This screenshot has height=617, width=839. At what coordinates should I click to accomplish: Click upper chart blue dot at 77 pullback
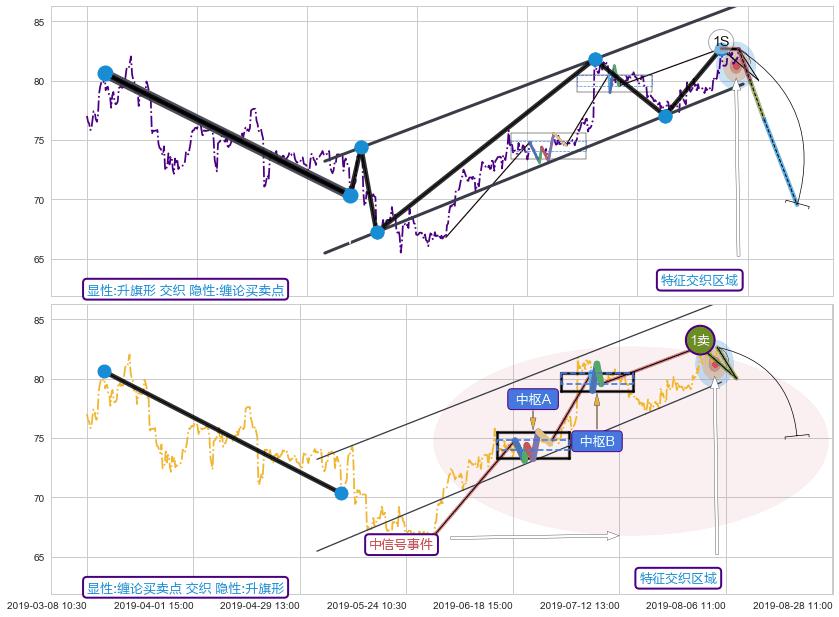point(665,116)
